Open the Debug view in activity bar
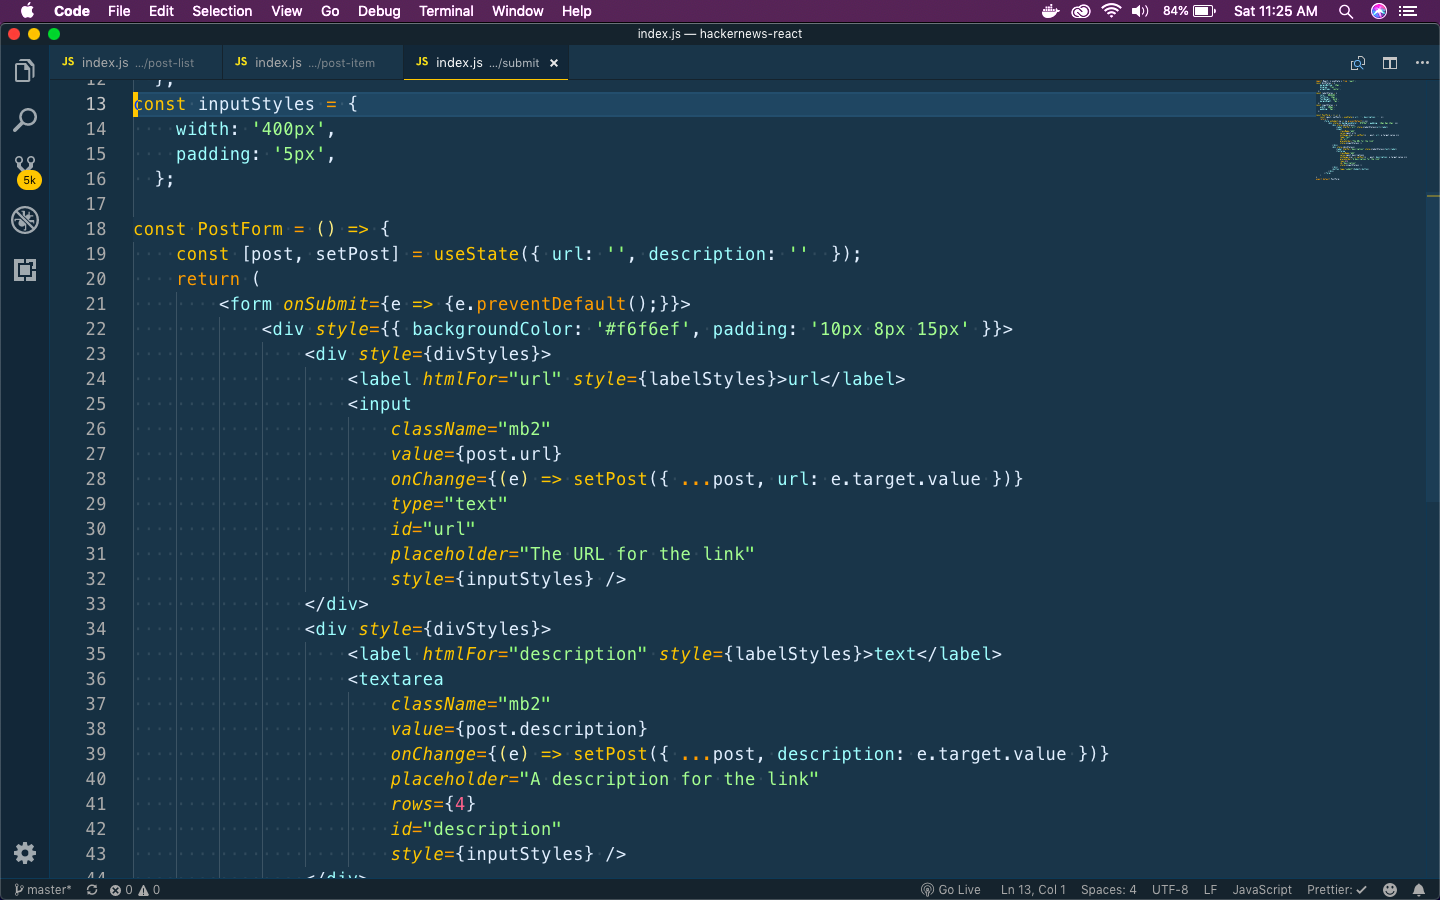The image size is (1440, 900). [25, 220]
